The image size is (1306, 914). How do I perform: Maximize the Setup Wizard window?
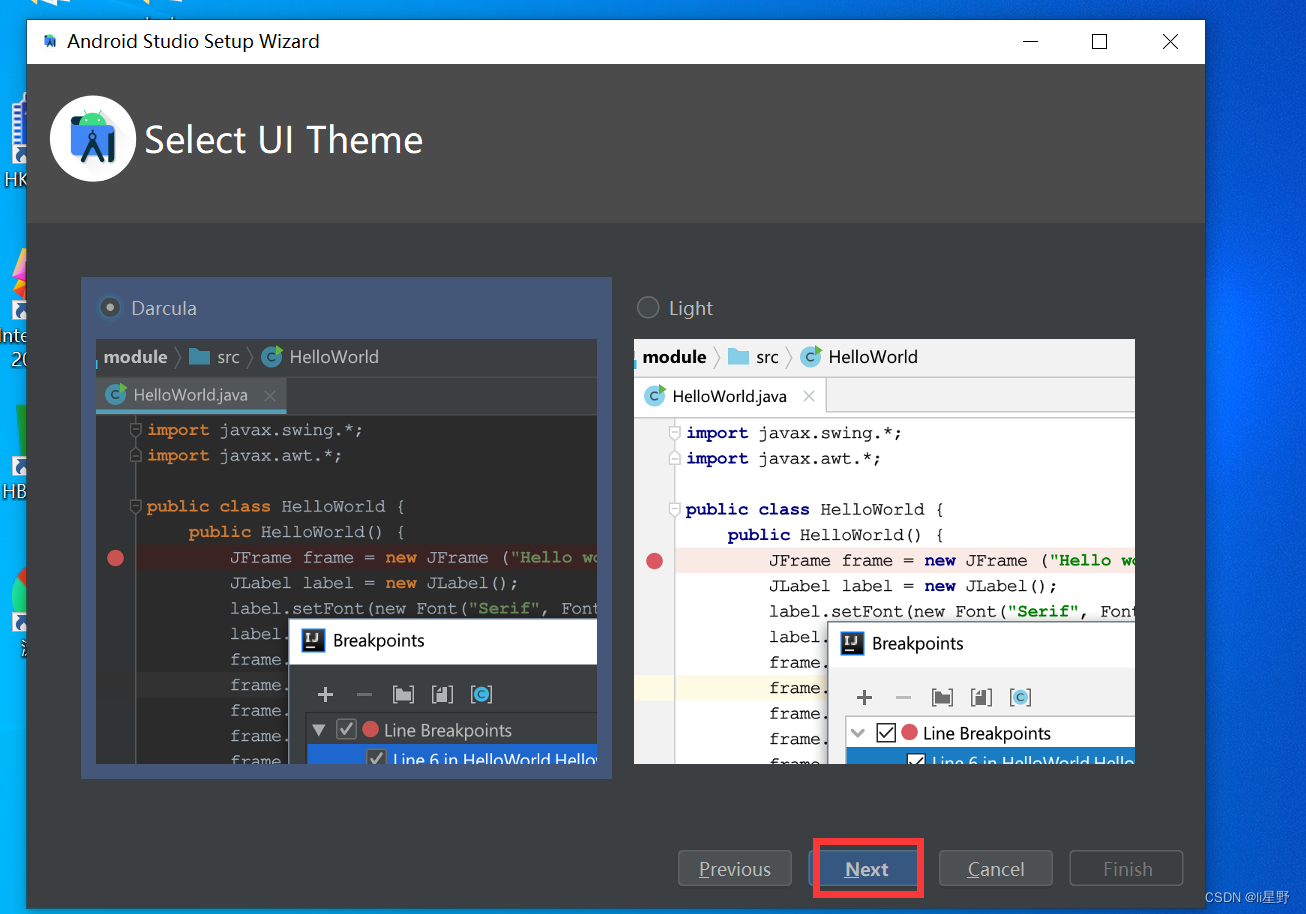click(1099, 41)
